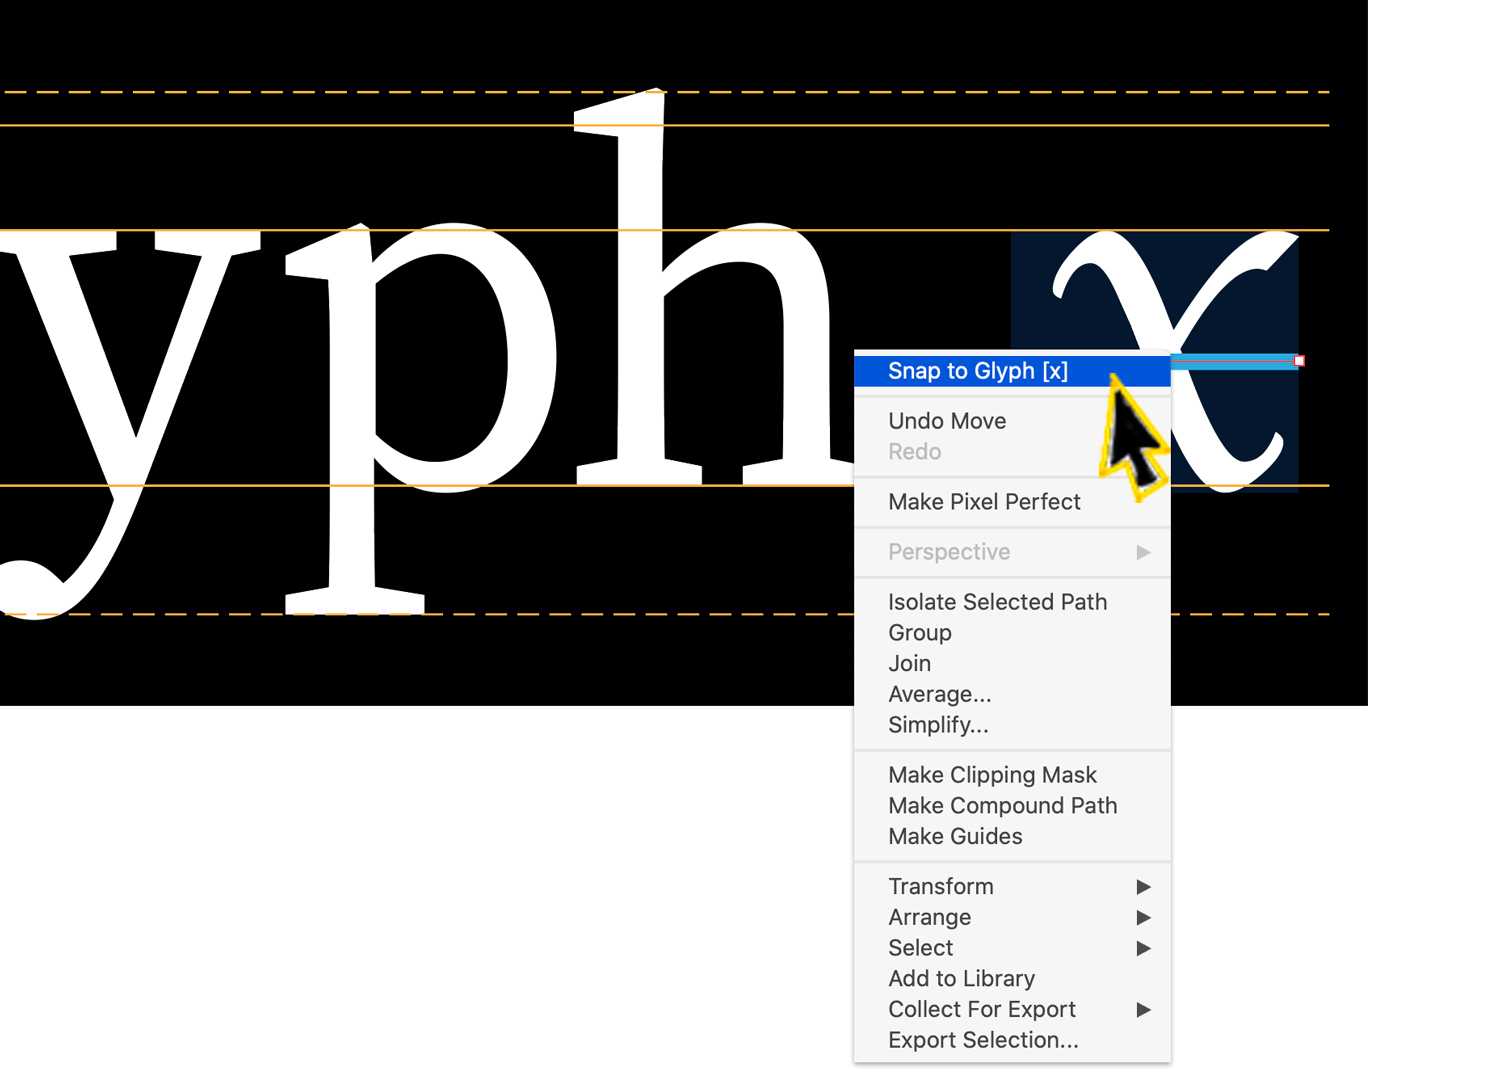Open the Average dialog
This screenshot has width=1500, height=1078.
939,694
